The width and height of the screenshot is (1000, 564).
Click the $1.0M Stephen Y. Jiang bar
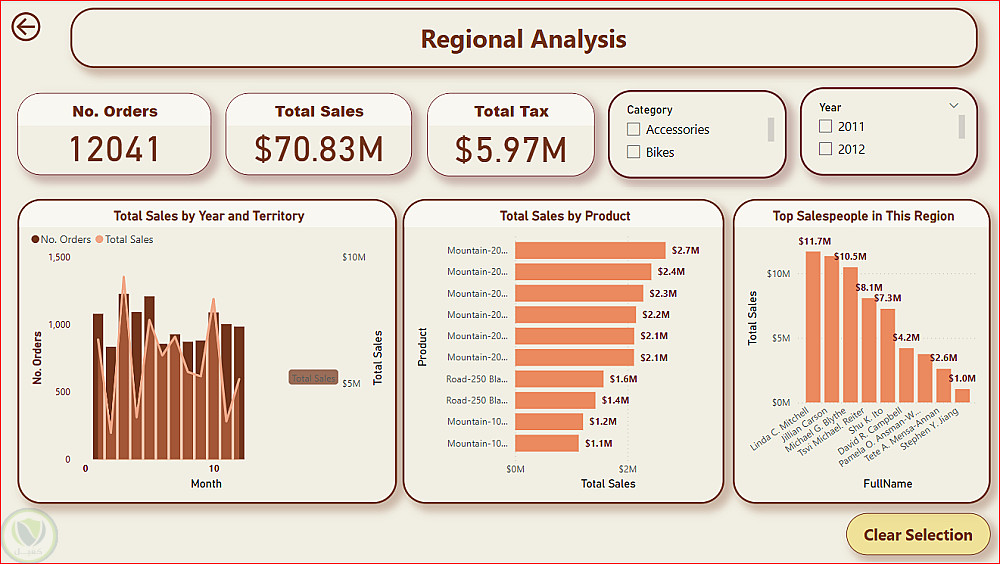tap(962, 396)
